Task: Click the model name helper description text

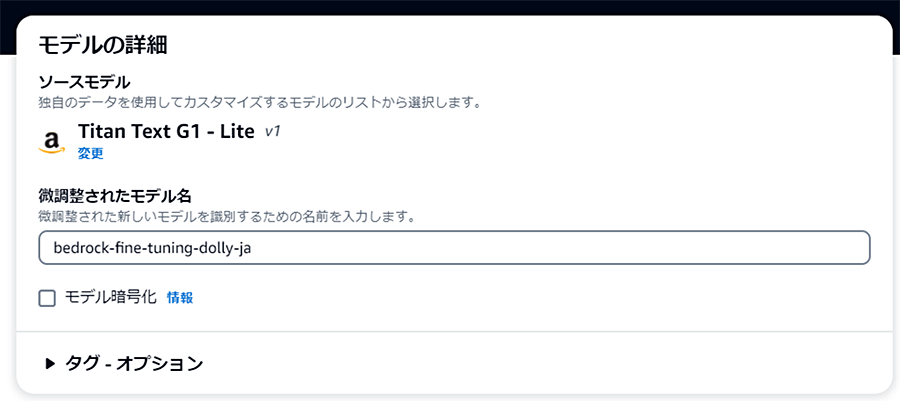Action: 227,217
